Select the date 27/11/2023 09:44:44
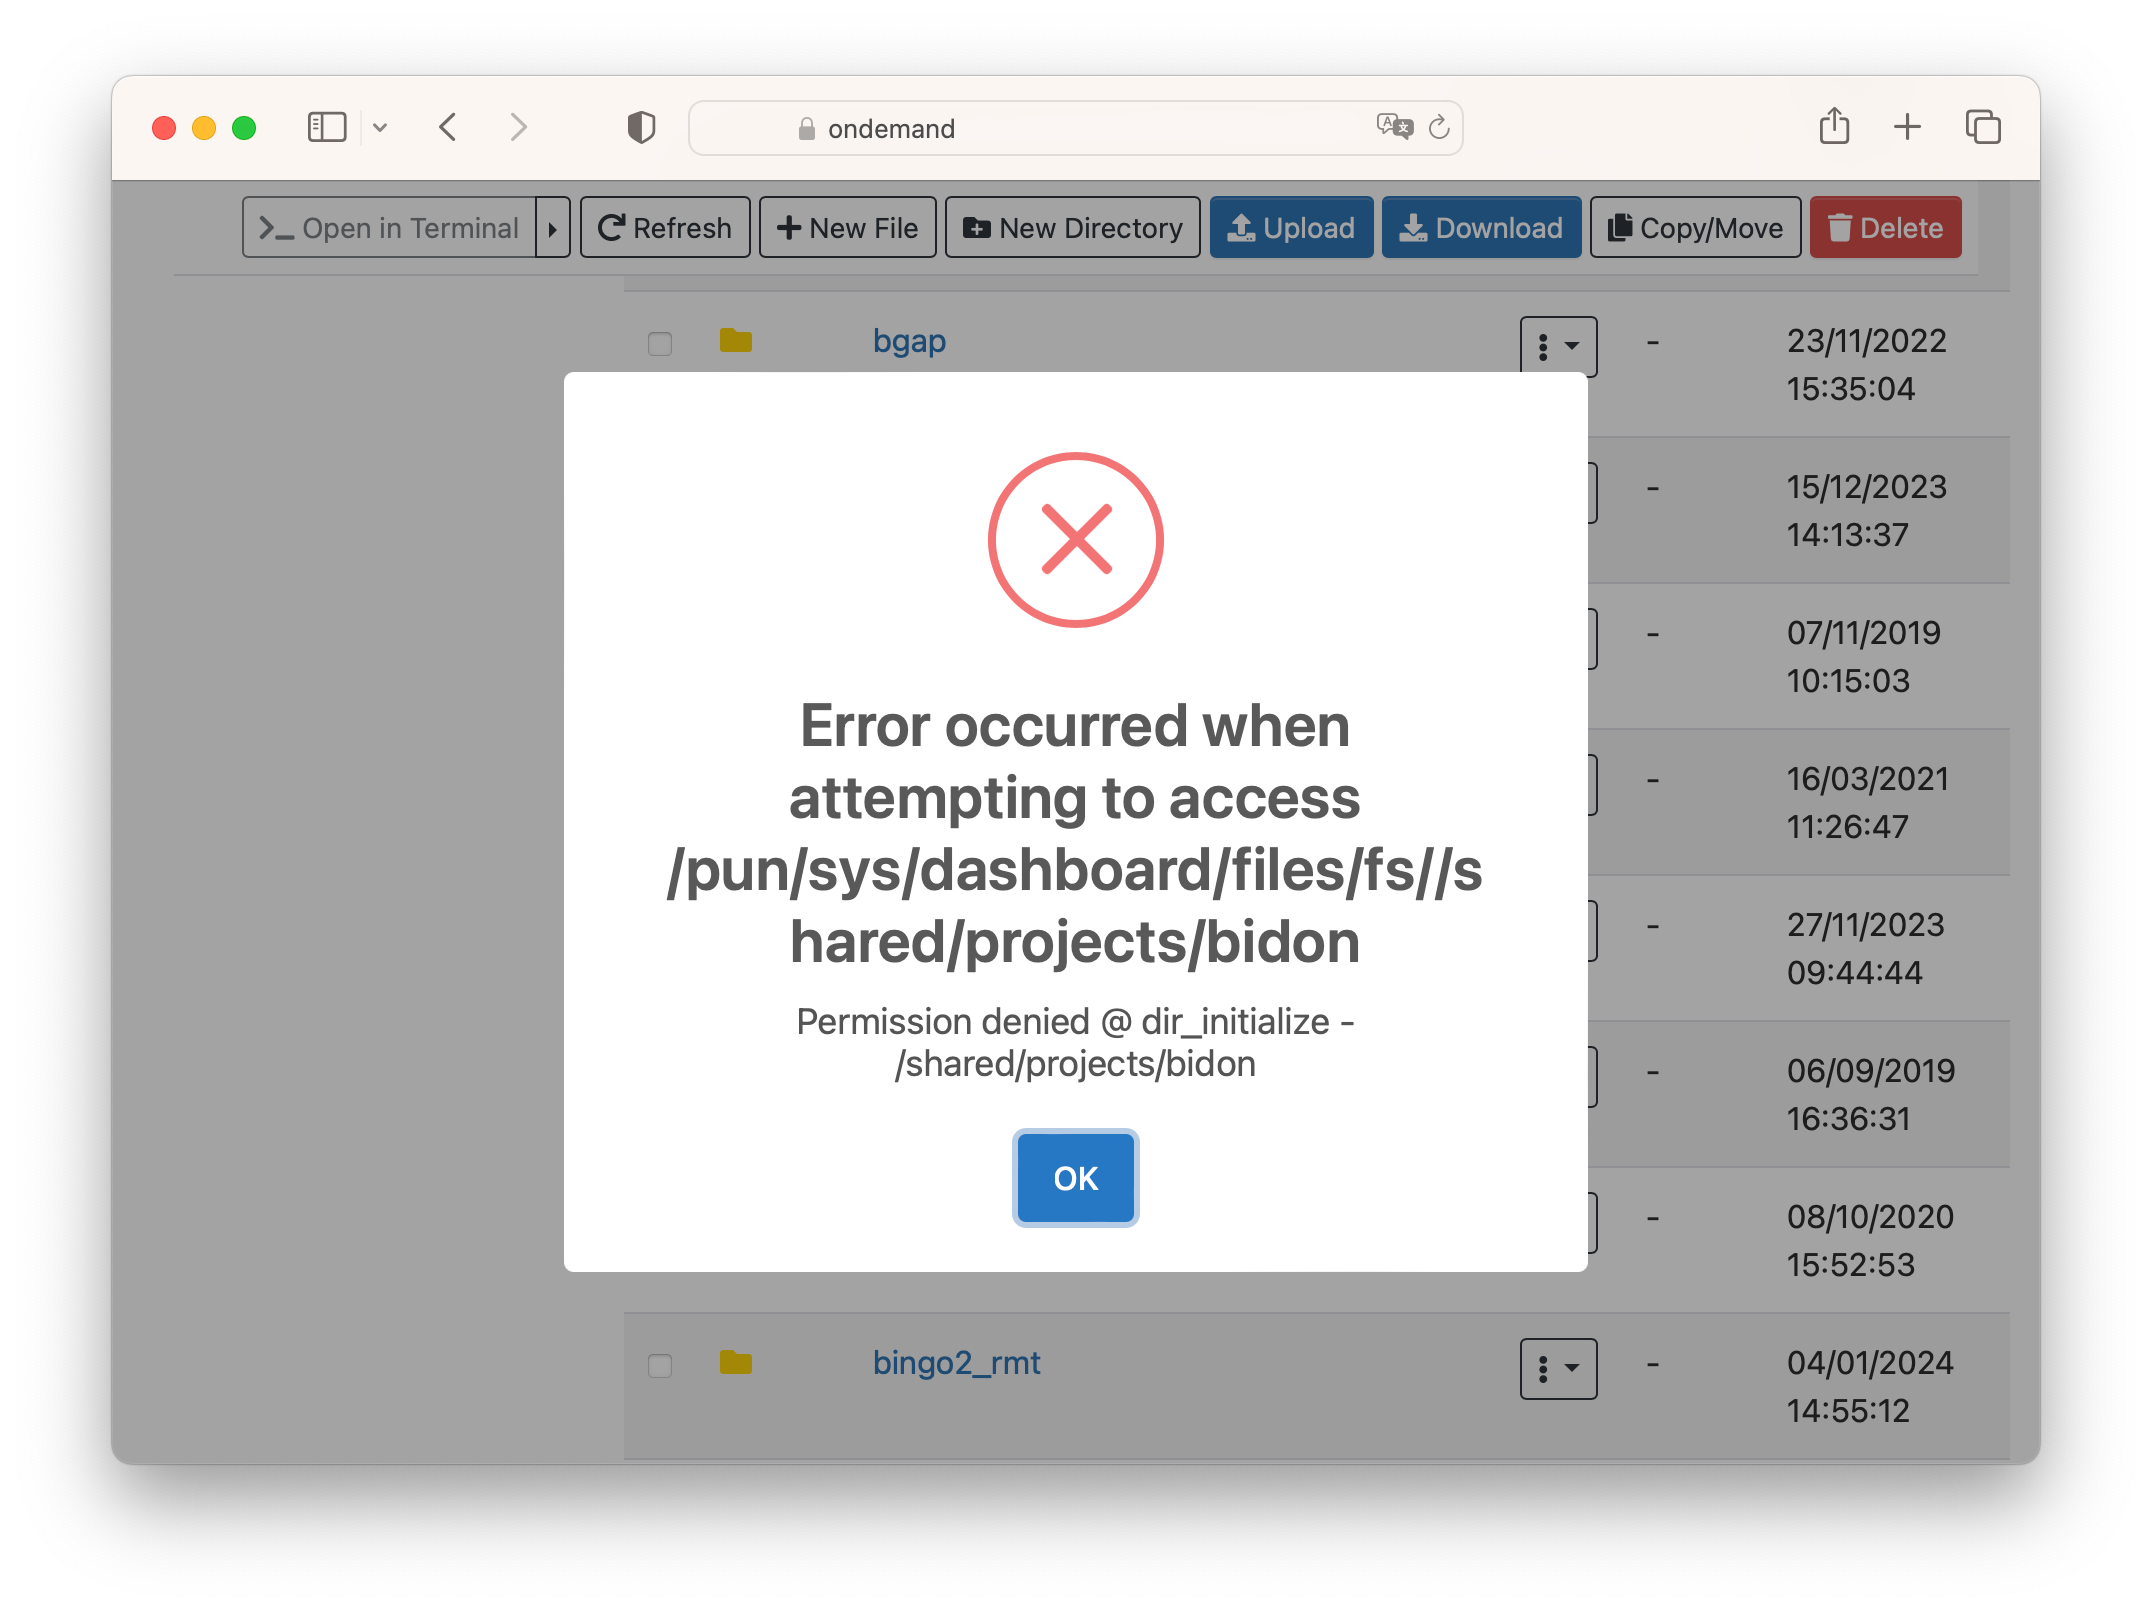 [1865, 949]
